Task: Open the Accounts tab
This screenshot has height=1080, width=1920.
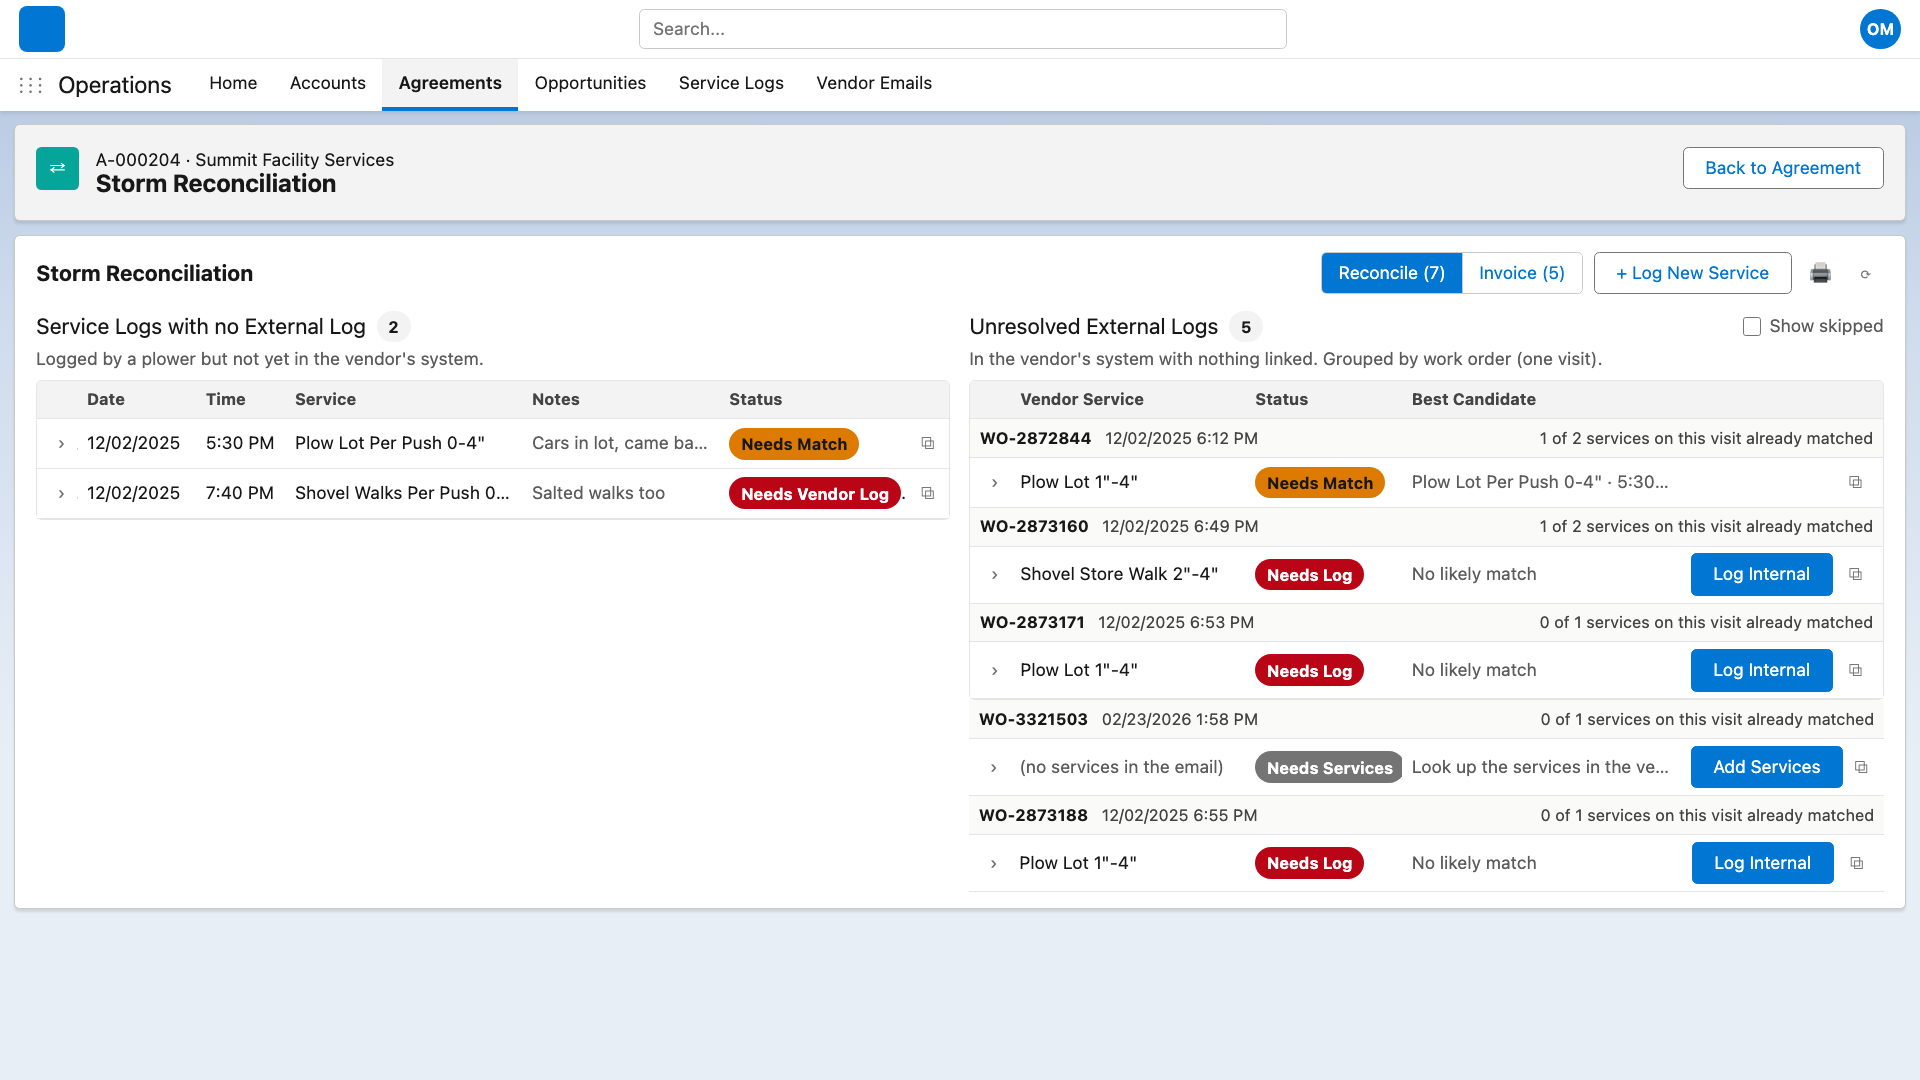Action: click(328, 83)
